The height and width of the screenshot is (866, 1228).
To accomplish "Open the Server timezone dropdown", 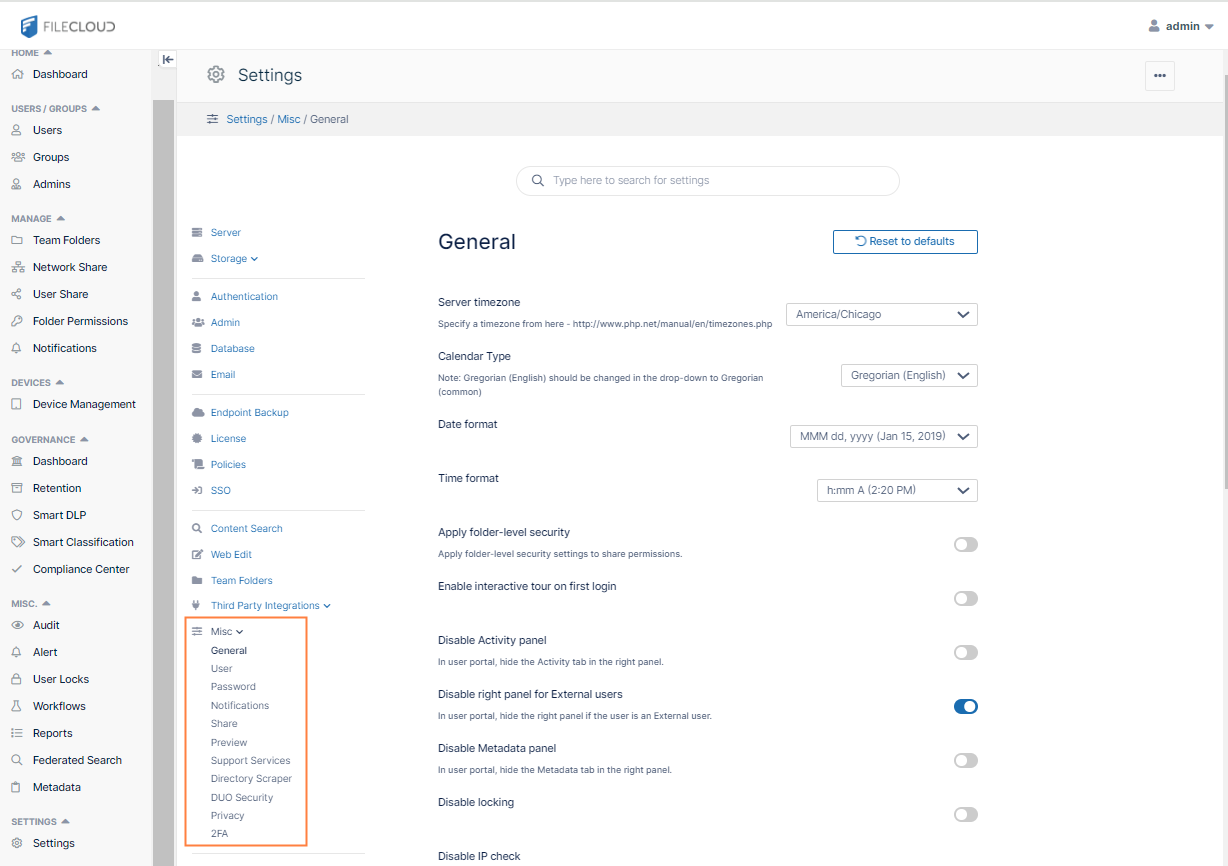I will pyautogui.click(x=881, y=314).
